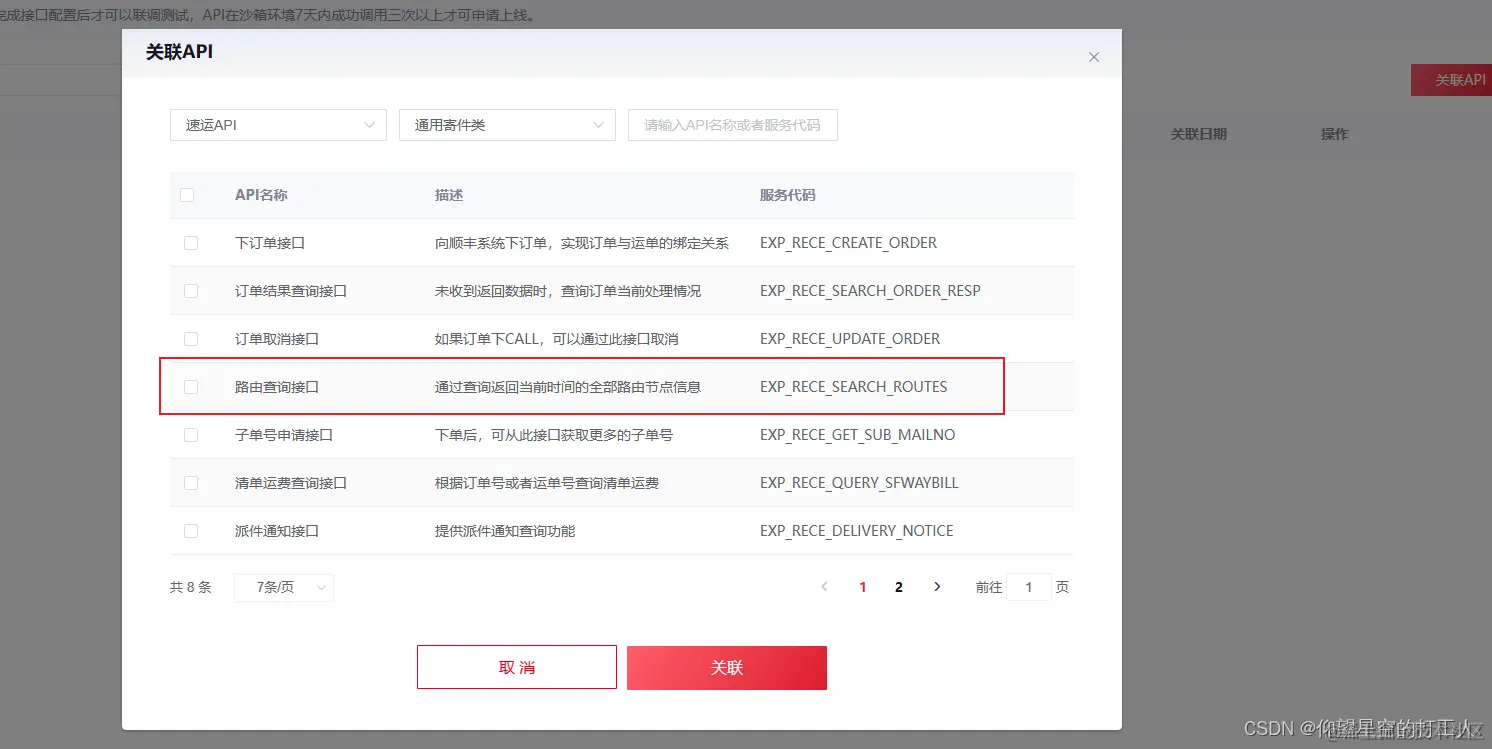Open the 速运API category dropdown

coord(278,125)
